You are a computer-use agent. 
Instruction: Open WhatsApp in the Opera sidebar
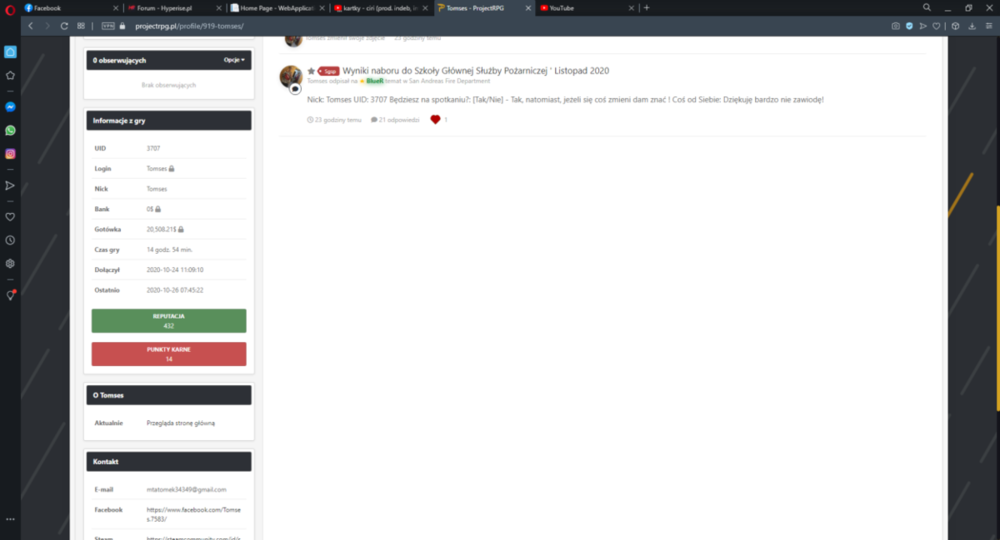[x=10, y=131]
